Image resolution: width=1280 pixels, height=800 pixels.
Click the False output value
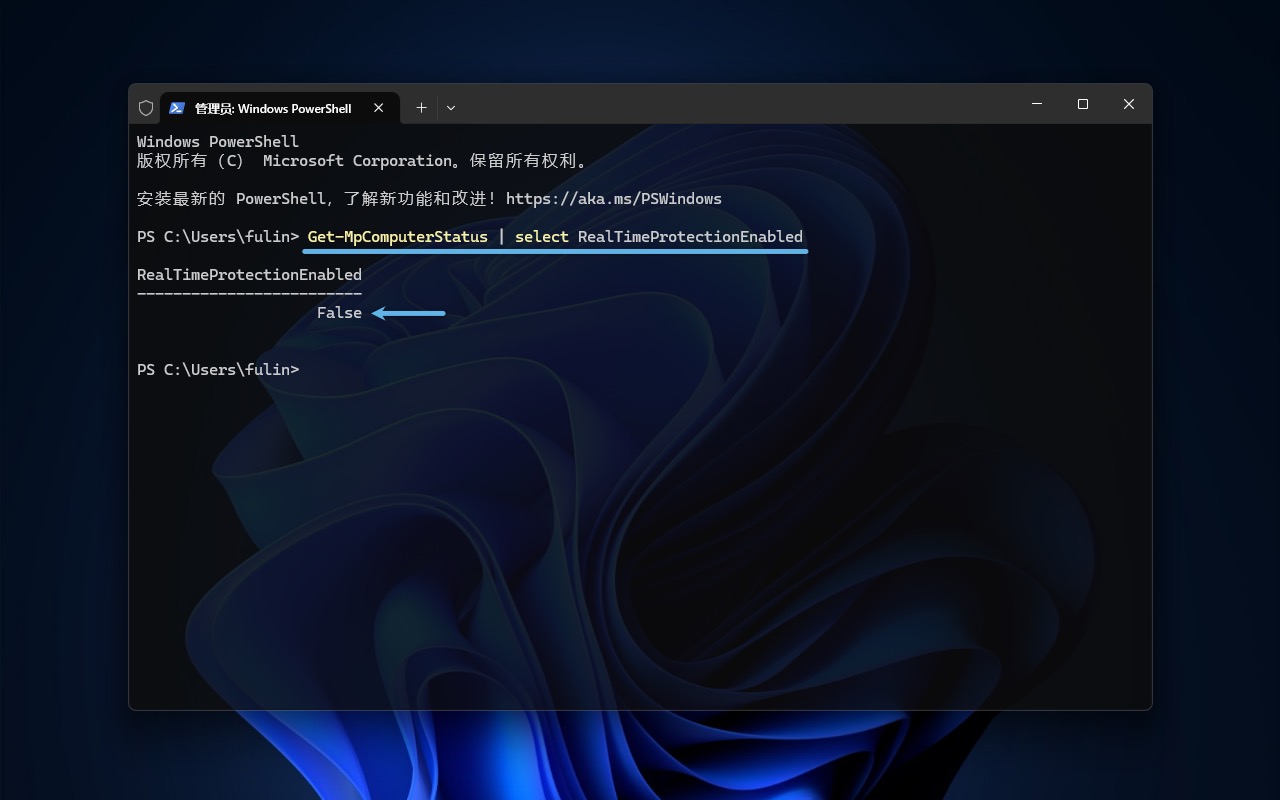click(339, 313)
